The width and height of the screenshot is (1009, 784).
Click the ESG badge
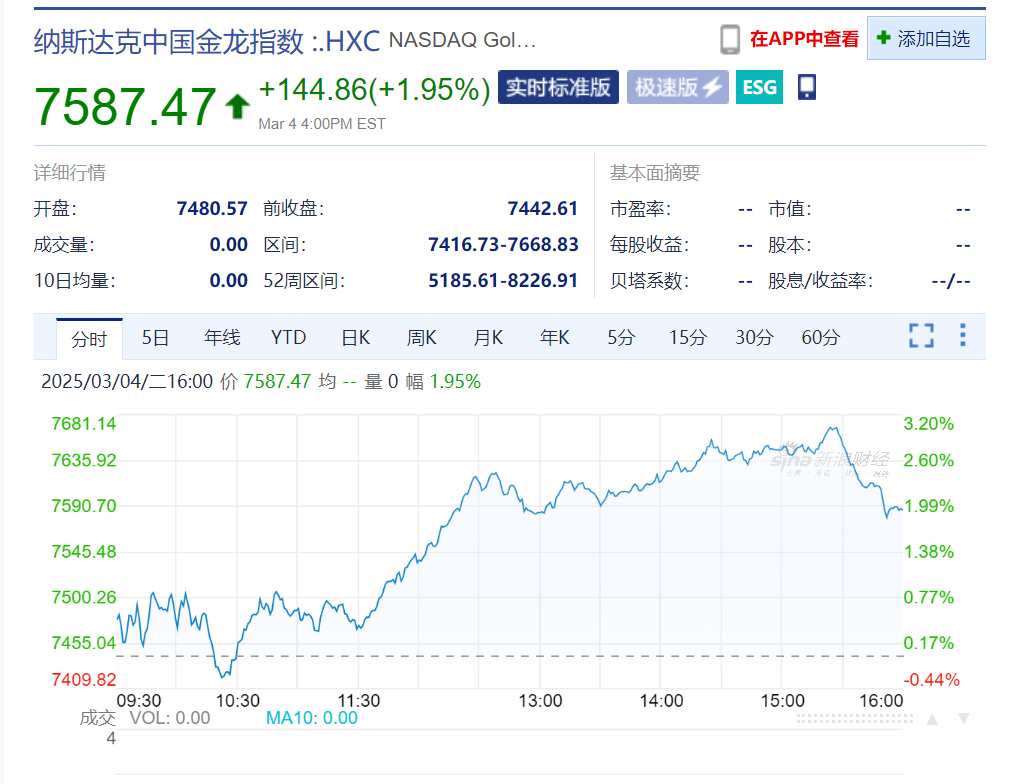point(759,88)
